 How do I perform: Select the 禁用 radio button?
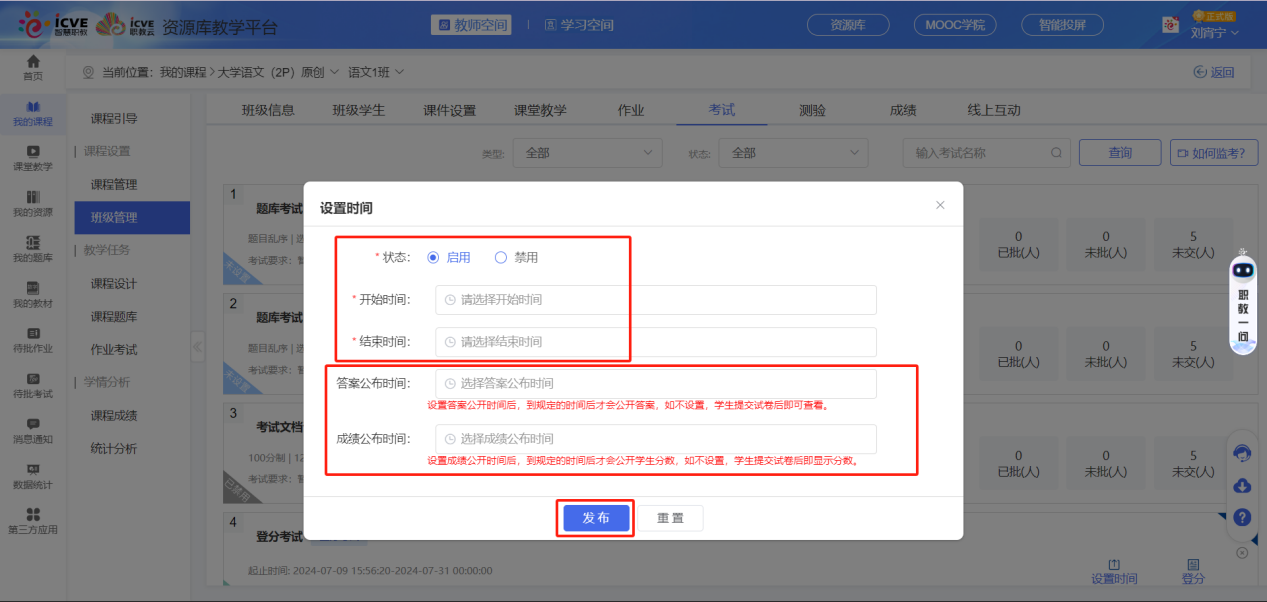click(500, 257)
